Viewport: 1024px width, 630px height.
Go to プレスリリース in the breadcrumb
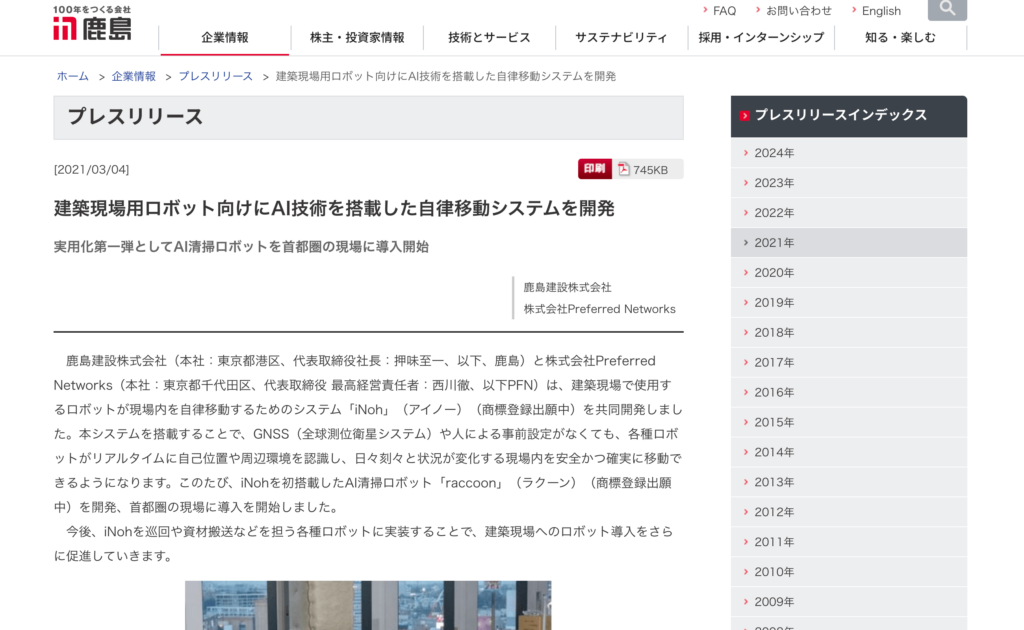(x=216, y=76)
